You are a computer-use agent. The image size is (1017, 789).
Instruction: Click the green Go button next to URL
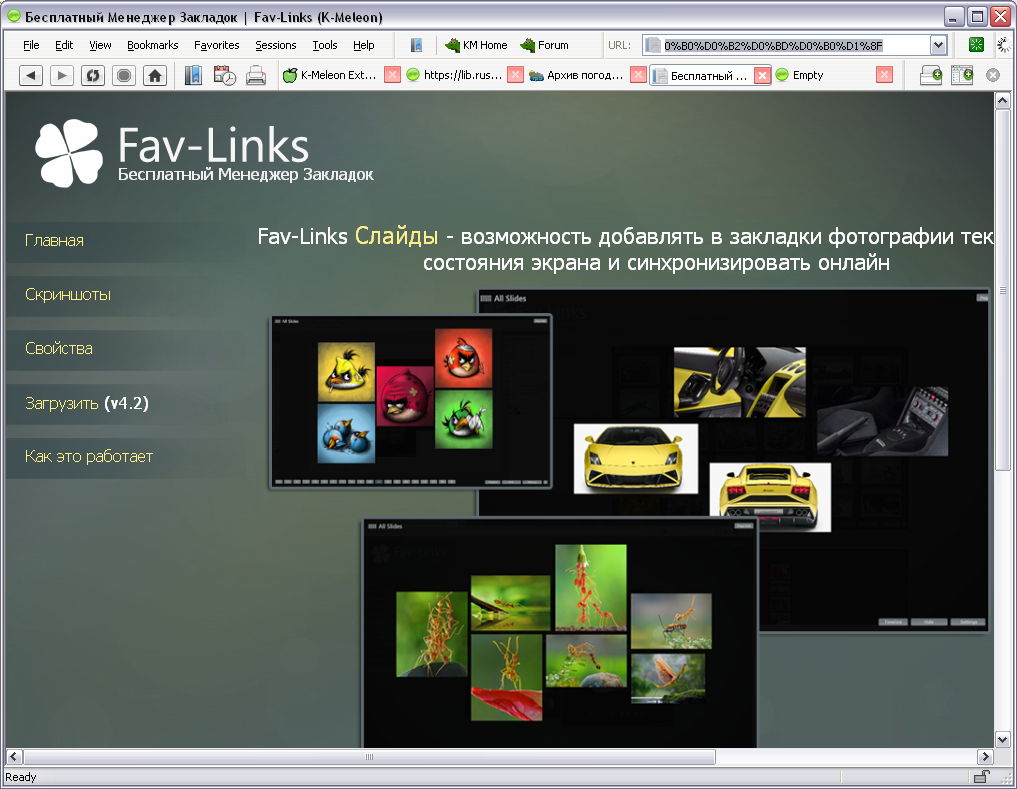click(x=976, y=45)
